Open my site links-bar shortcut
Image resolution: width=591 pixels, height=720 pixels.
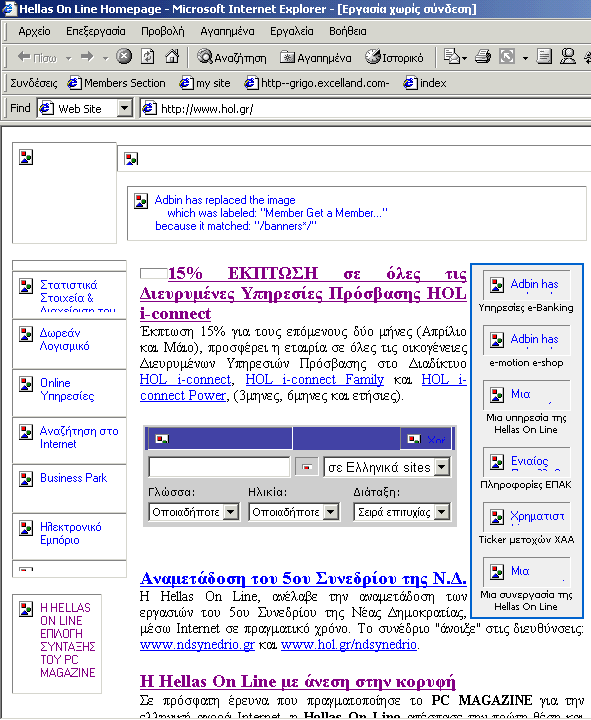pos(205,83)
